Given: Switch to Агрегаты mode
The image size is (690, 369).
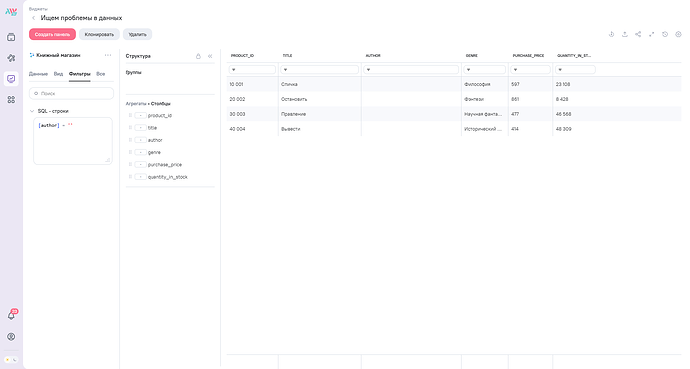Looking at the screenshot, I should pos(136,104).
